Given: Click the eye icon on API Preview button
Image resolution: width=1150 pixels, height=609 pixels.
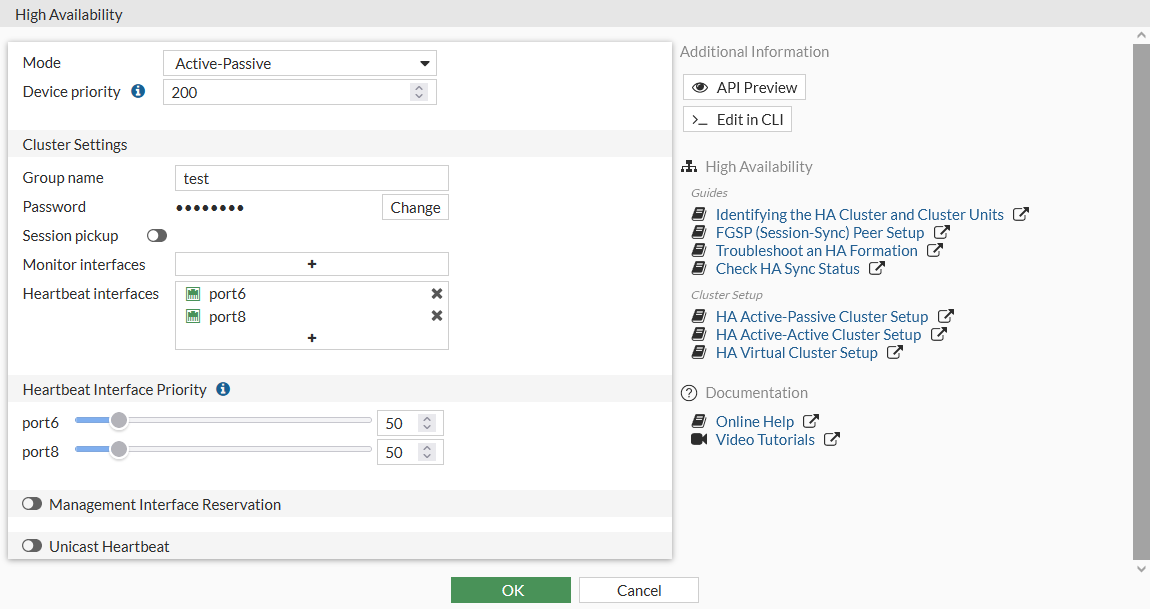Looking at the screenshot, I should (x=700, y=87).
